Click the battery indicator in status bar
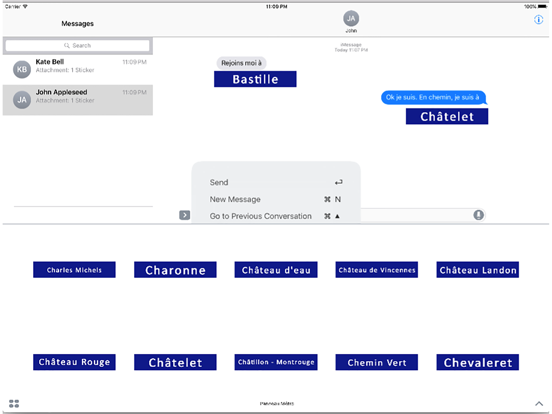The height and width of the screenshot is (414, 552). 542,6
